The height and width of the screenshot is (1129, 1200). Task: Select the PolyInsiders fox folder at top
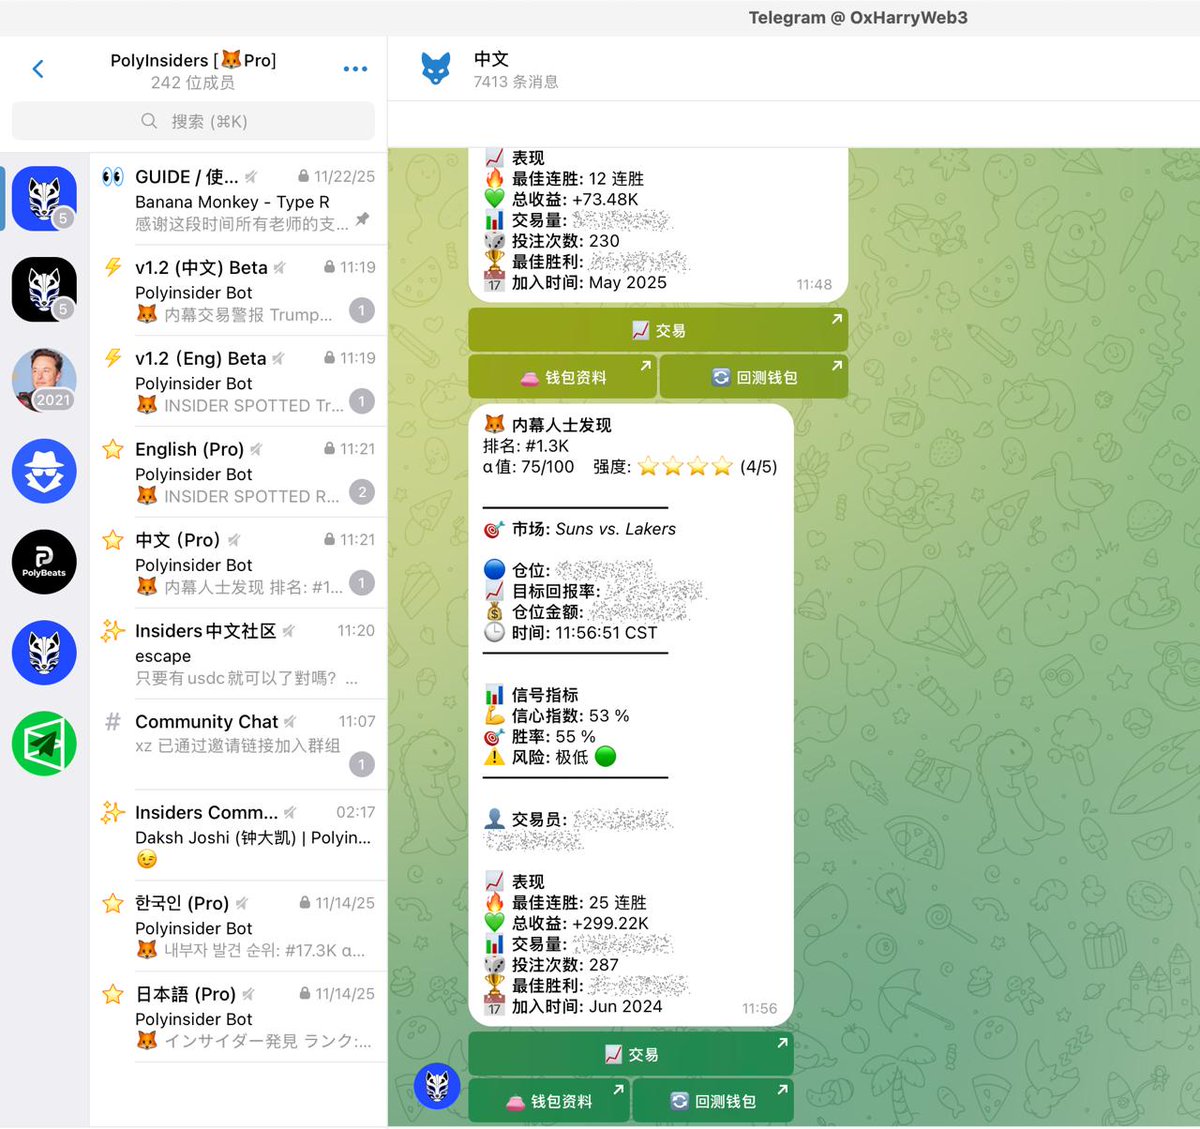(44, 199)
